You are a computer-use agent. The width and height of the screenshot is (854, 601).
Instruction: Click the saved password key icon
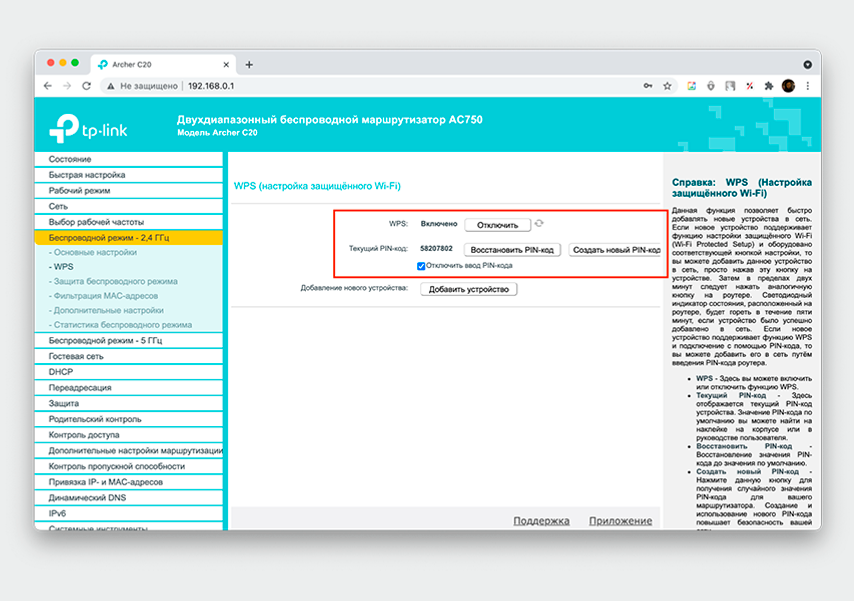pyautogui.click(x=648, y=86)
